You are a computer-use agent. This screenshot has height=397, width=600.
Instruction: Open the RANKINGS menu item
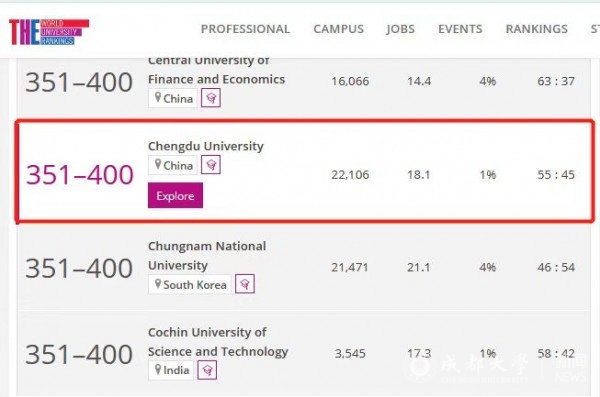click(536, 29)
